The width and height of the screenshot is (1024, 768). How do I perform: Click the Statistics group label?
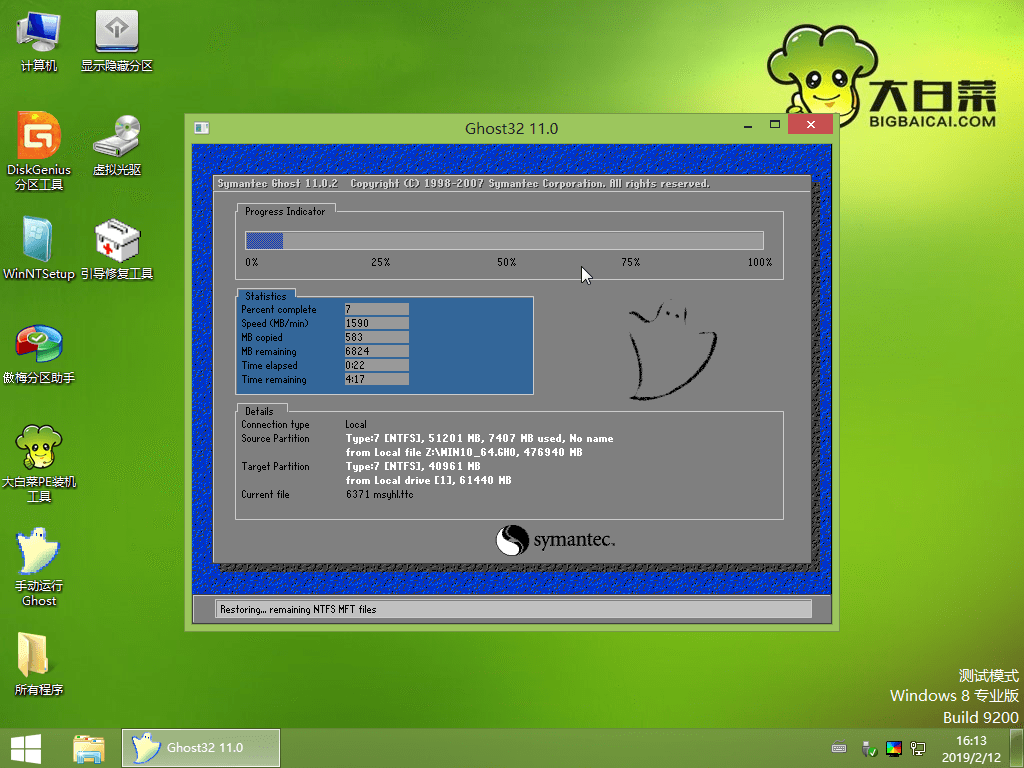[265, 296]
